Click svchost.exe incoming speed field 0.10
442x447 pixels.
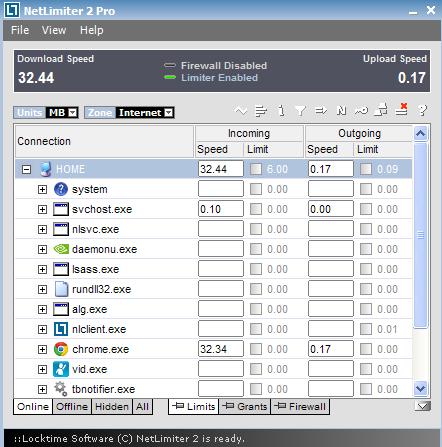tap(221, 209)
